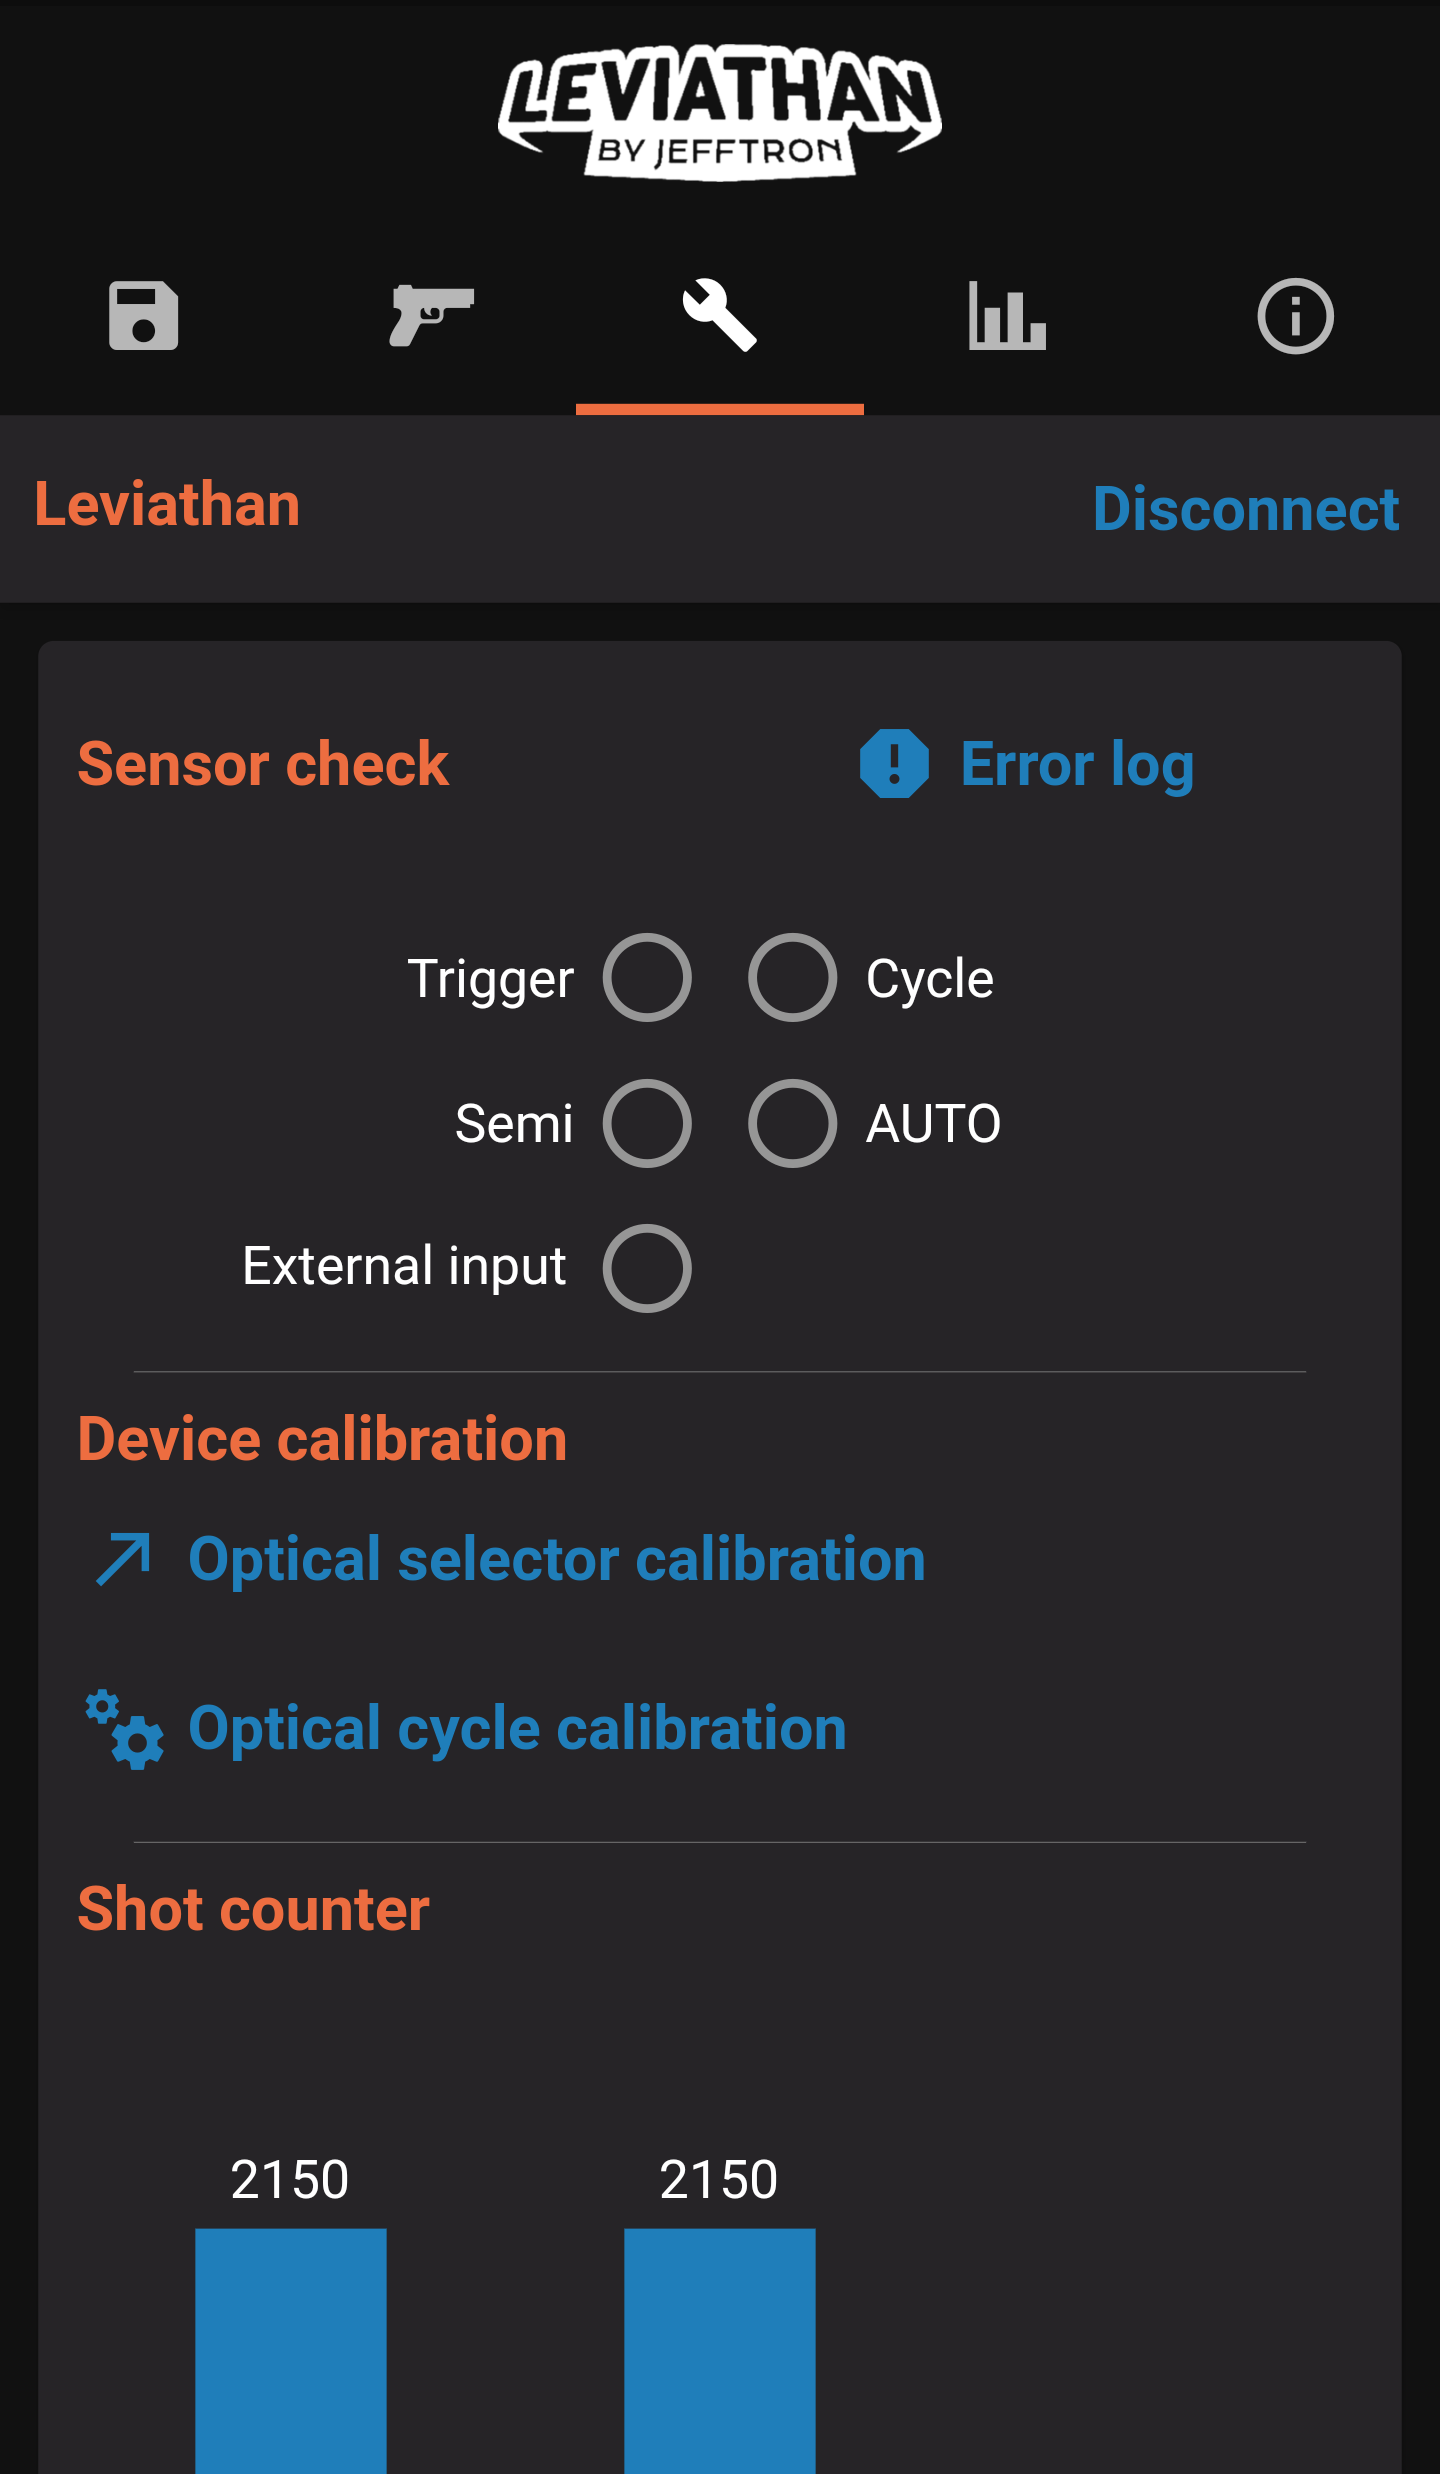Open the gun settings tab (pistol icon)
The width and height of the screenshot is (1440, 2474).
tap(431, 316)
